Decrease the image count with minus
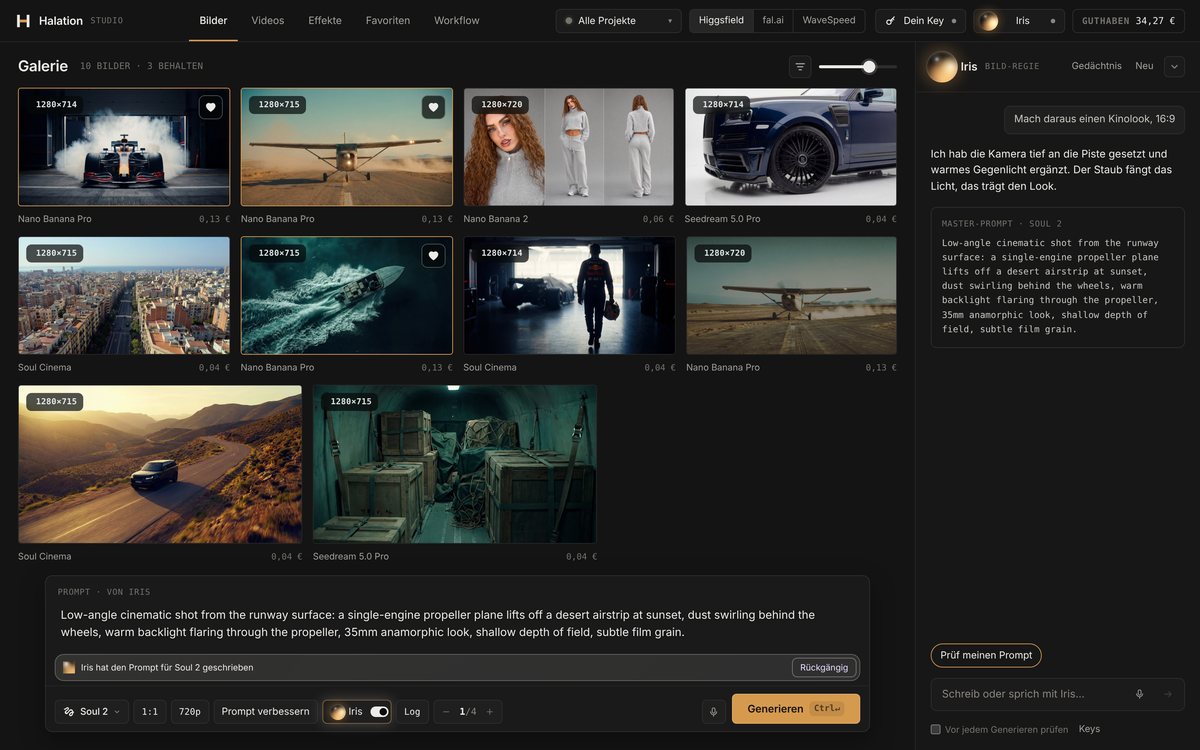 point(446,712)
